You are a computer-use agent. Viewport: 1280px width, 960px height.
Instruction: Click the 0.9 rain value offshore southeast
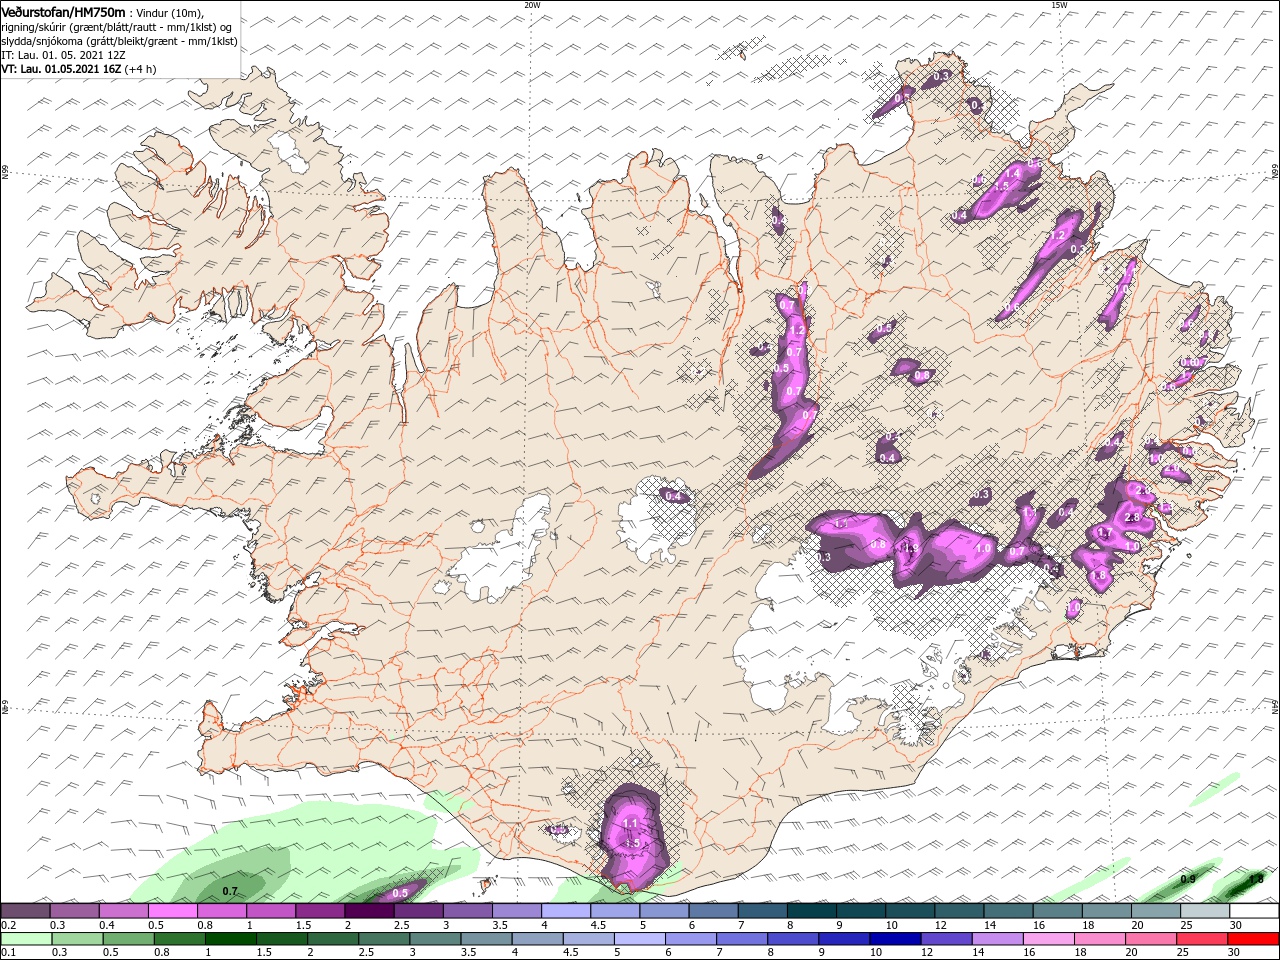pos(1188,879)
